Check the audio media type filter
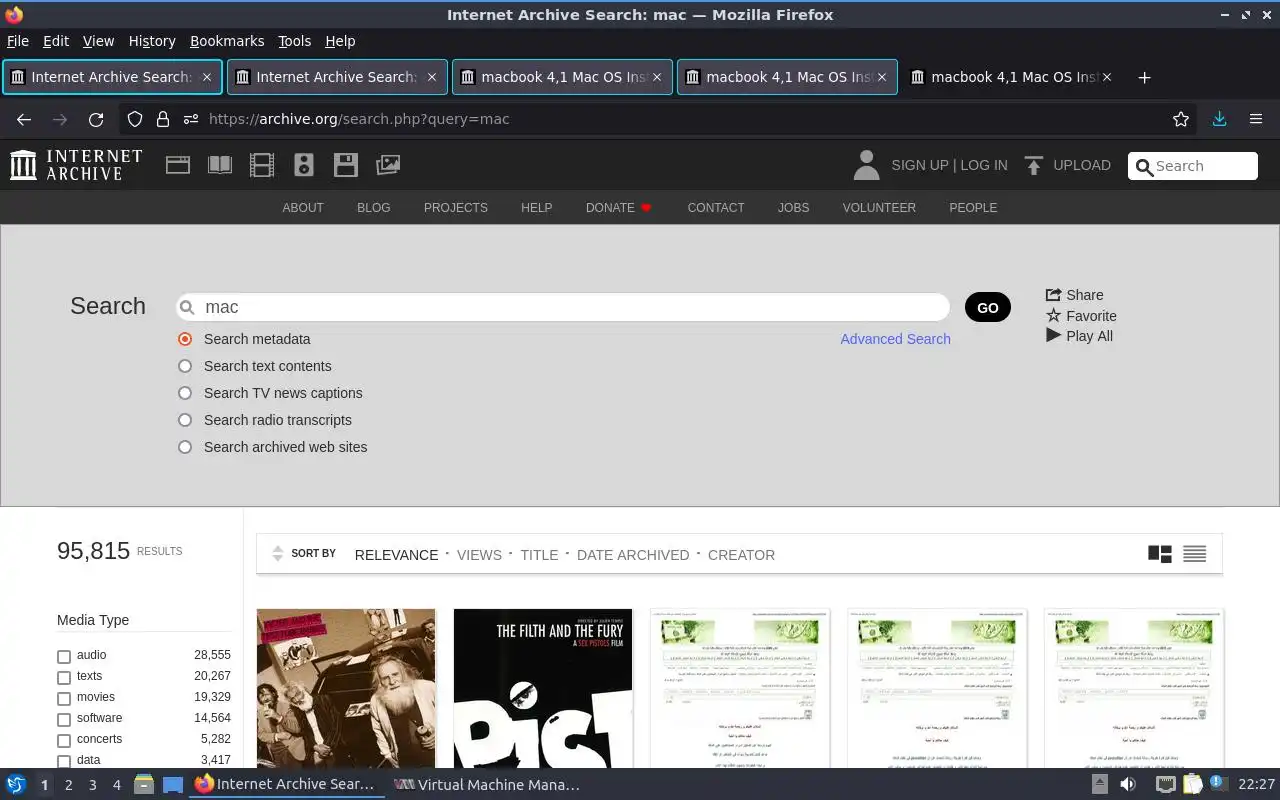 click(64, 656)
